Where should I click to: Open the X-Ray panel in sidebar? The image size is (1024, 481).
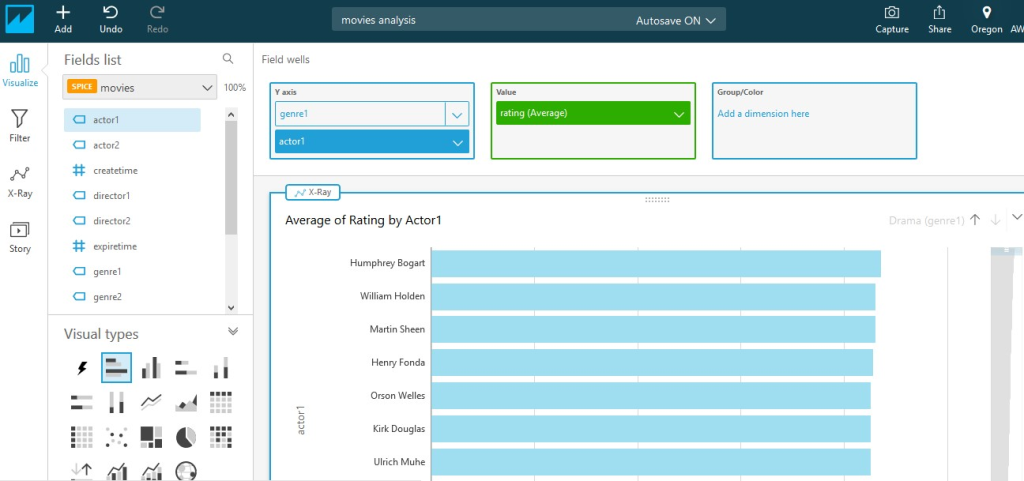[20, 181]
